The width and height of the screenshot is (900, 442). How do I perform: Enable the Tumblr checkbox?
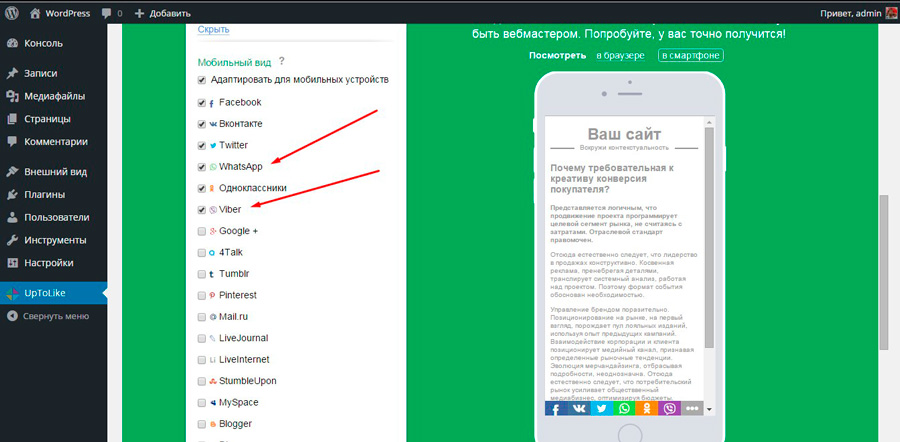pos(201,274)
